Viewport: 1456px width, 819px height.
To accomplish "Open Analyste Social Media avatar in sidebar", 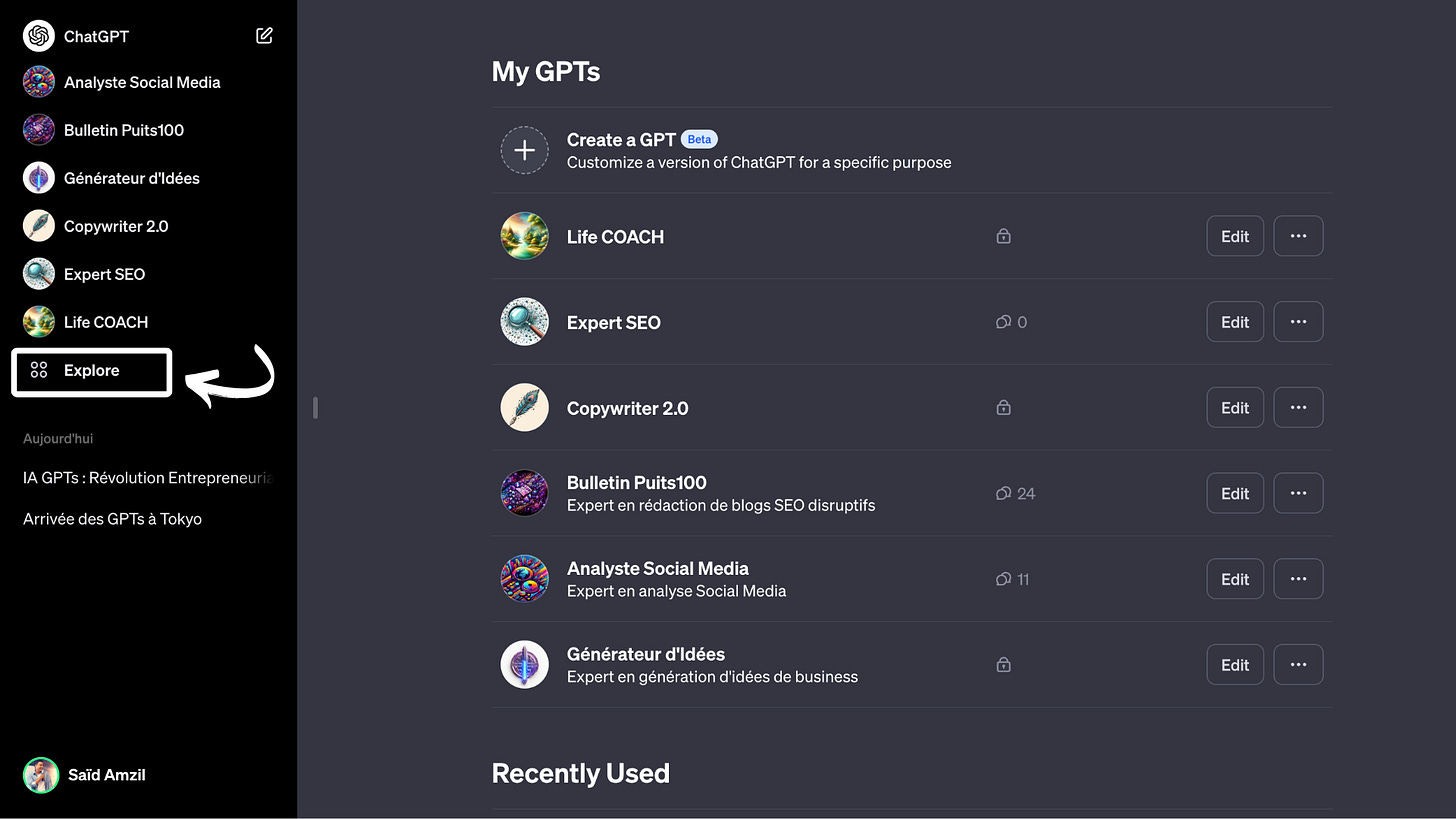I will coord(39,82).
